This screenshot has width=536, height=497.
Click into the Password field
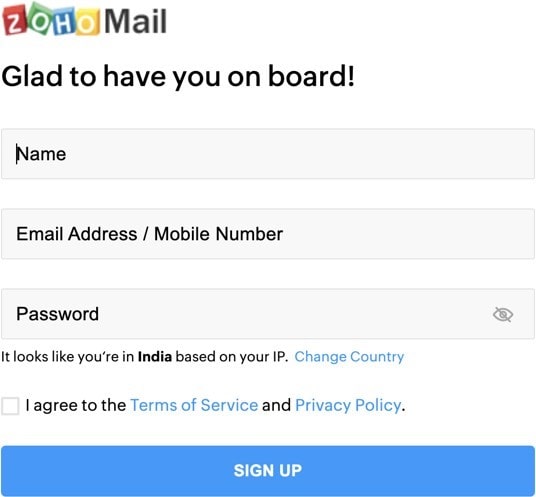[x=268, y=314]
